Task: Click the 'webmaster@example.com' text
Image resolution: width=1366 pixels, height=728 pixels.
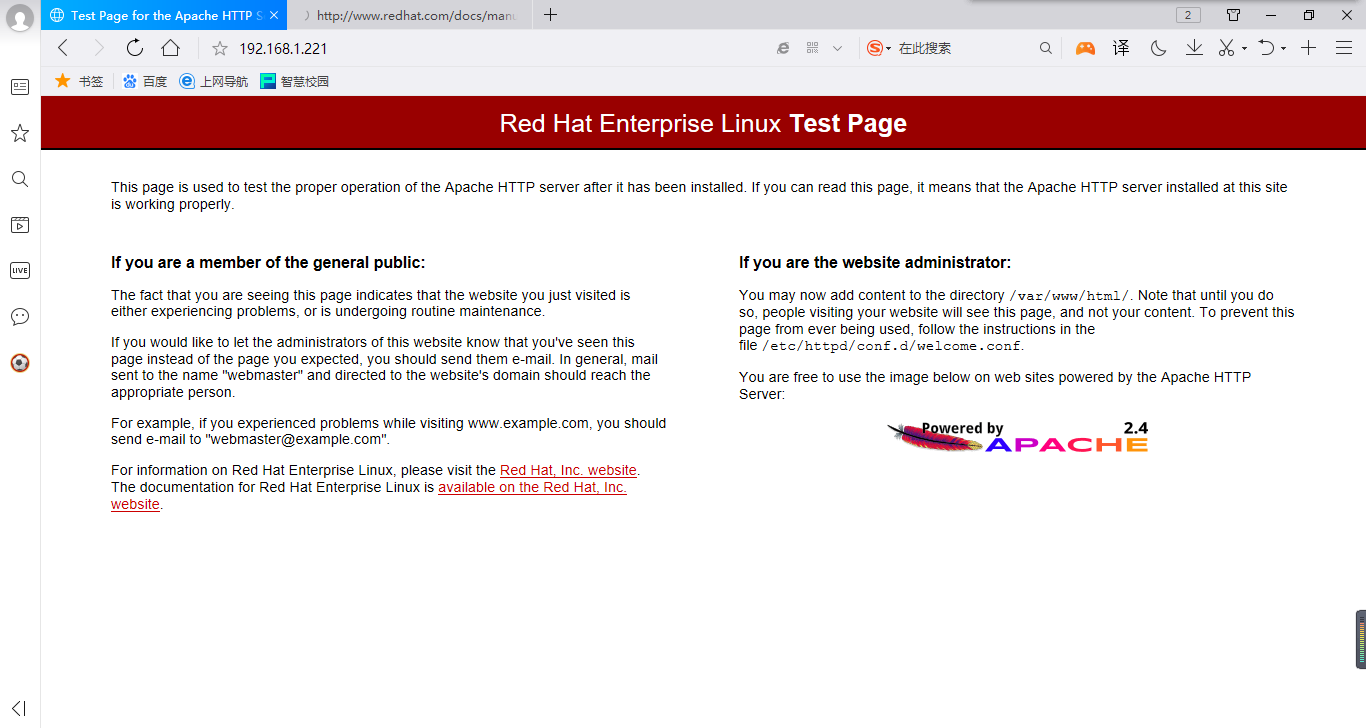Action: tap(297, 439)
